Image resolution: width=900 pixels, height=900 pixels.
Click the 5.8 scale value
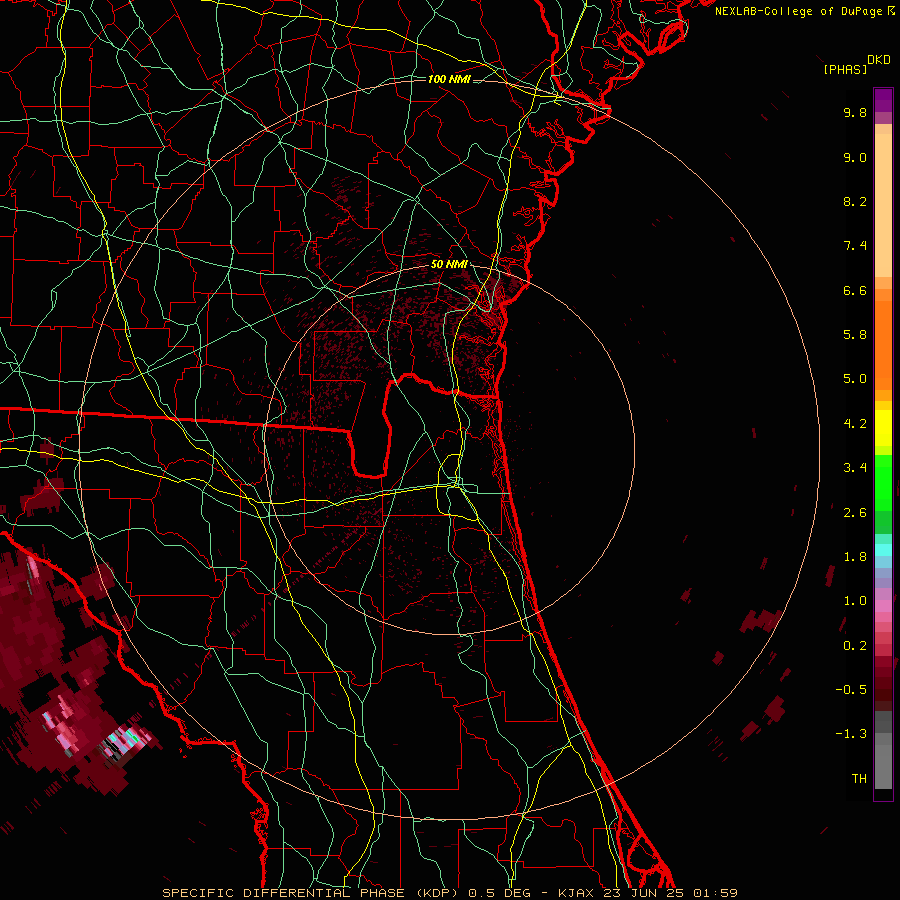click(x=855, y=335)
